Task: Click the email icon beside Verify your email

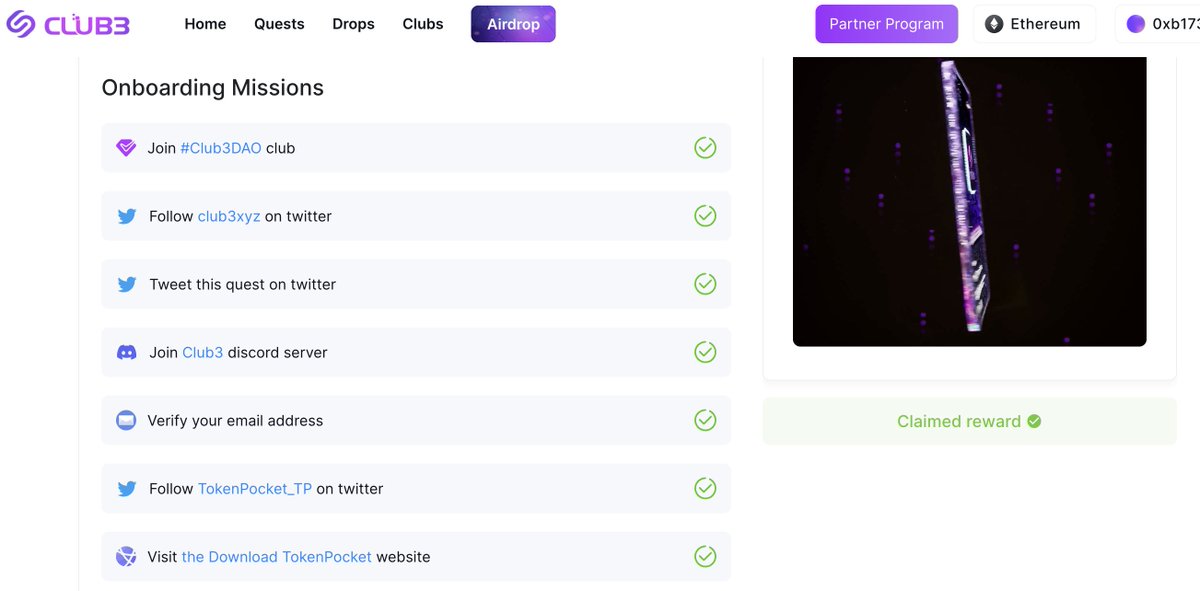Action: (126, 420)
